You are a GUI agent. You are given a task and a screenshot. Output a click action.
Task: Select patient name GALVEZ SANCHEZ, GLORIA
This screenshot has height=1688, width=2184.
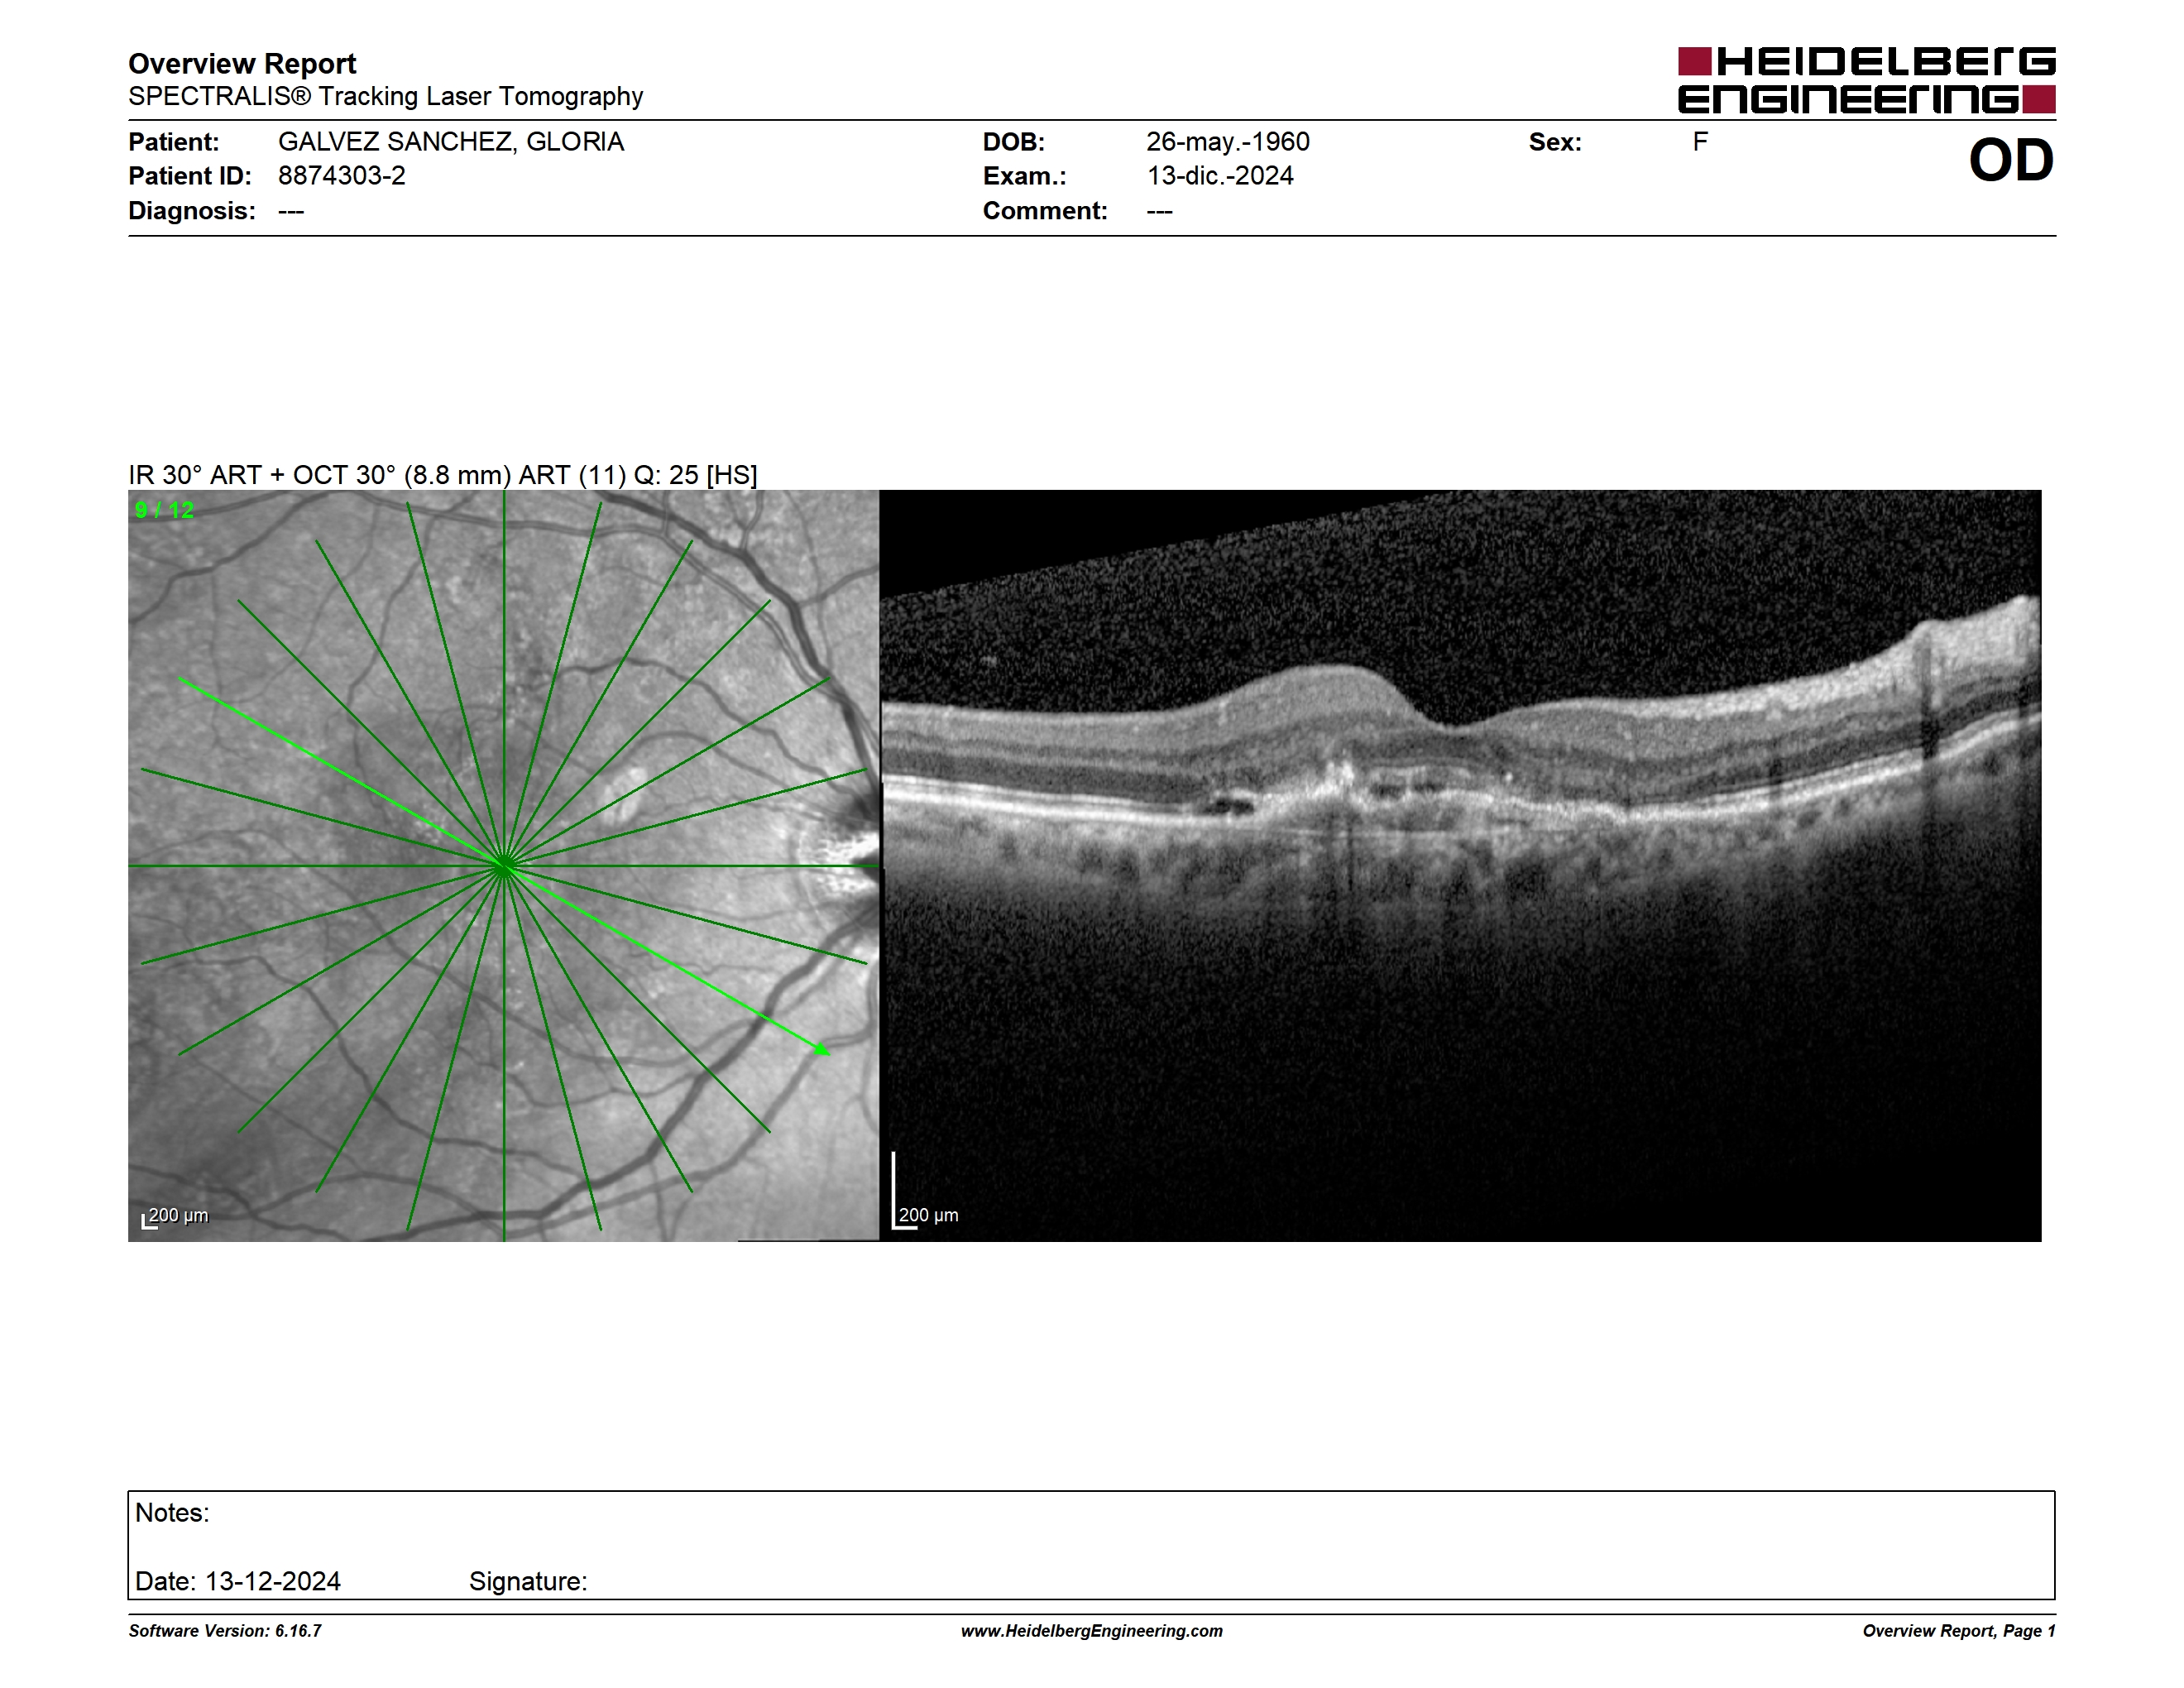click(451, 142)
